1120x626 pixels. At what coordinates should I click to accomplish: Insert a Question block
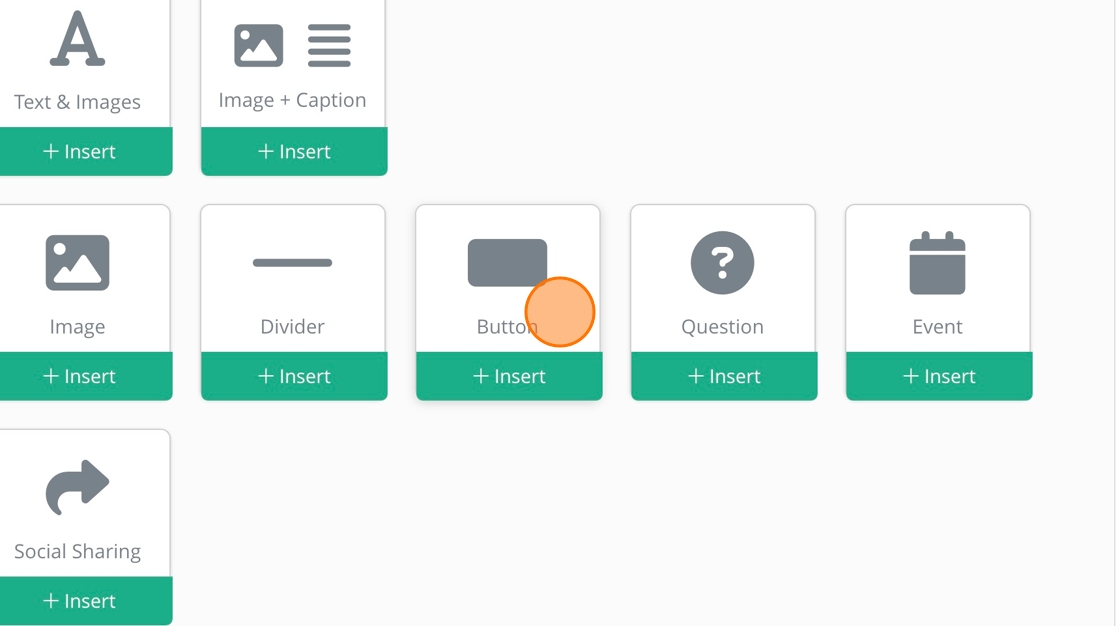point(724,377)
